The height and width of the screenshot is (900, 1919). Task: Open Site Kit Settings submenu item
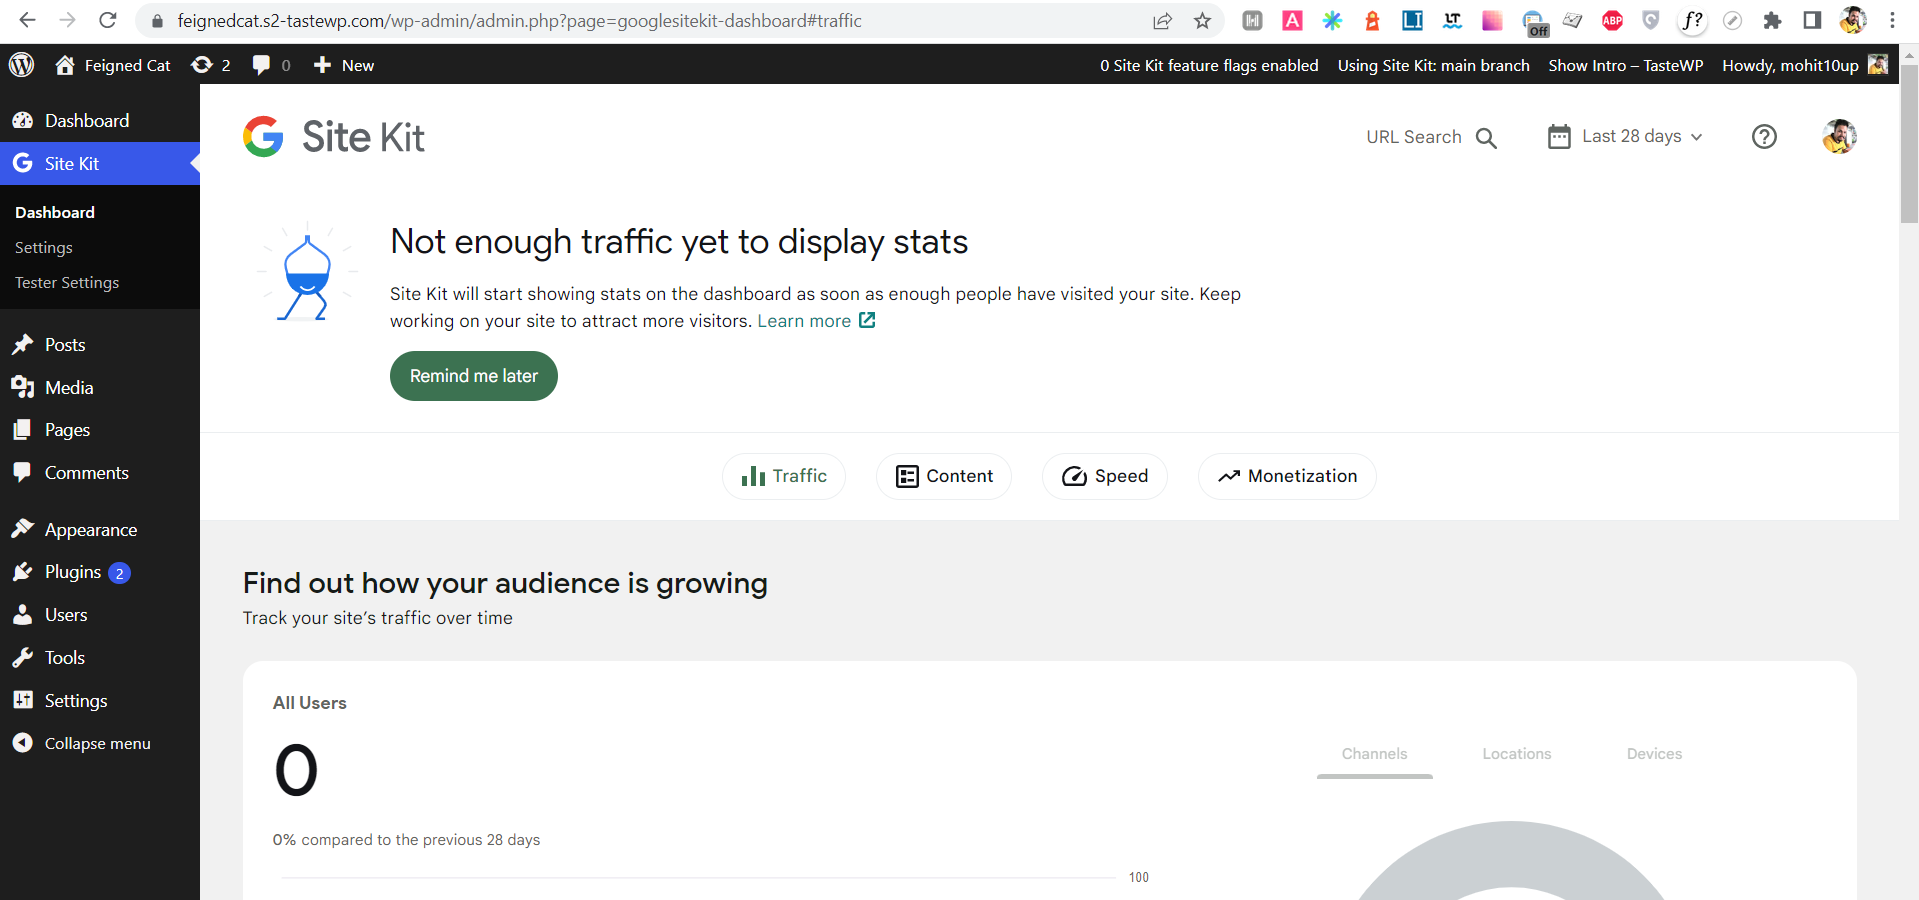43,247
